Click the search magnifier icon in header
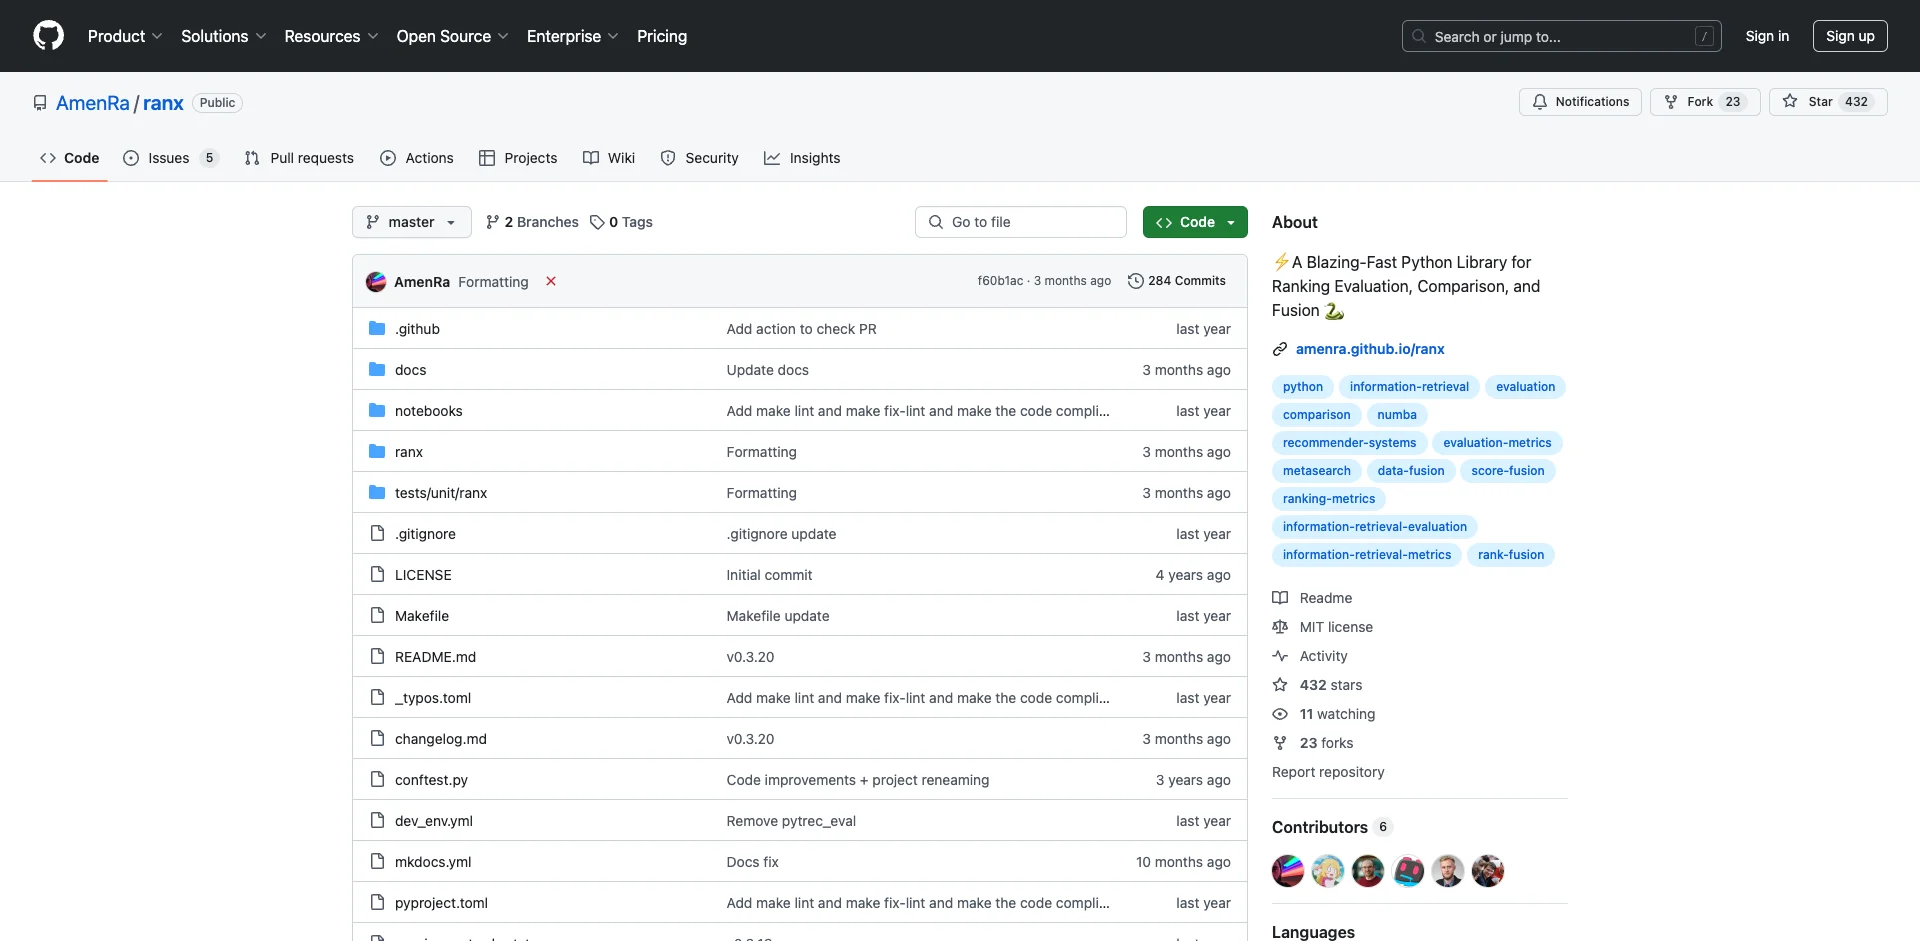This screenshot has width=1920, height=941. point(1419,36)
